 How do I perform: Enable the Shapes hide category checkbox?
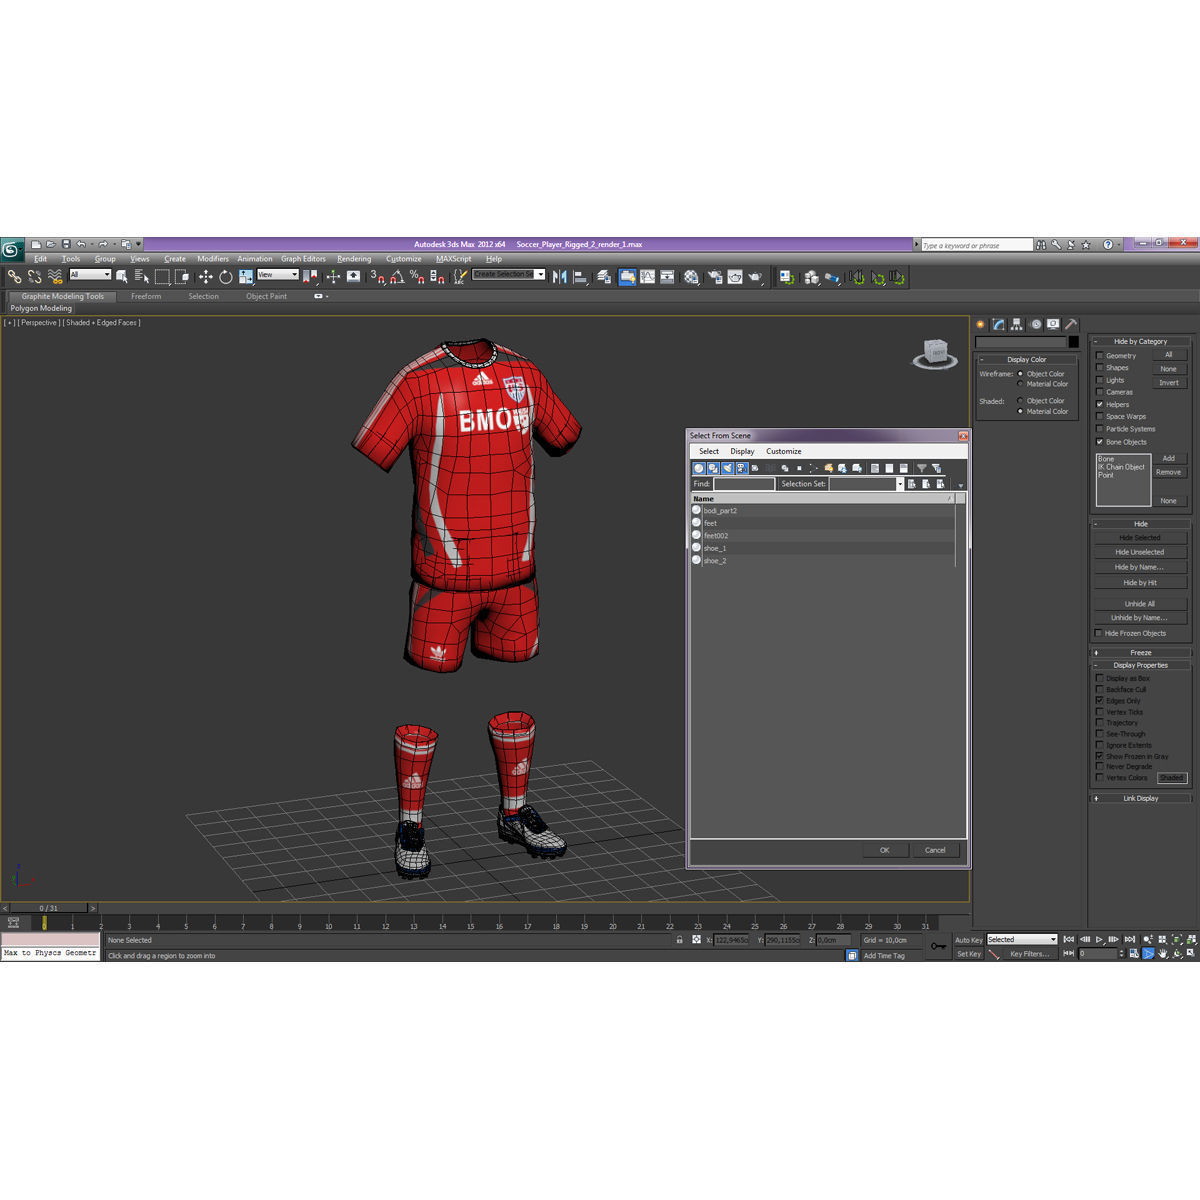1099,368
